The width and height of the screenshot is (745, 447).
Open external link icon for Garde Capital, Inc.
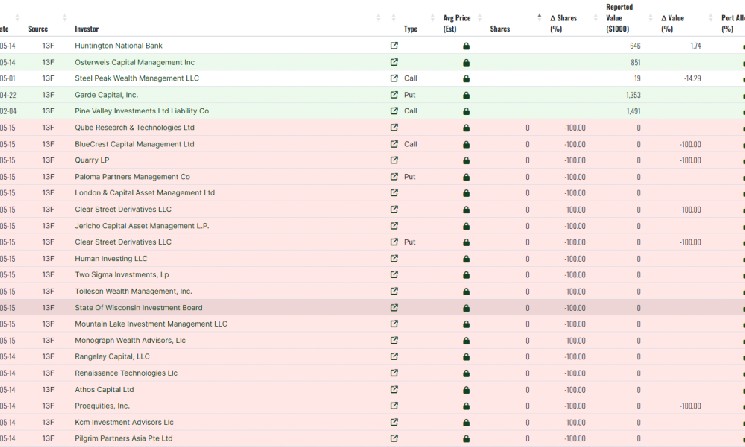pos(394,95)
